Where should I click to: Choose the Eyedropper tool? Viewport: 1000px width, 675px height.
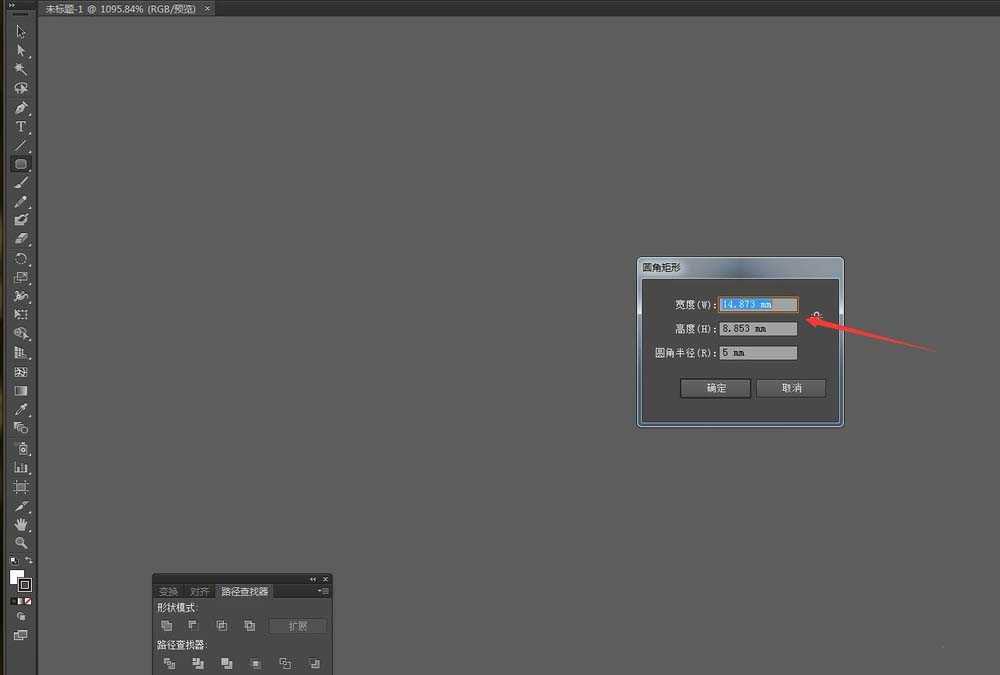(20, 409)
